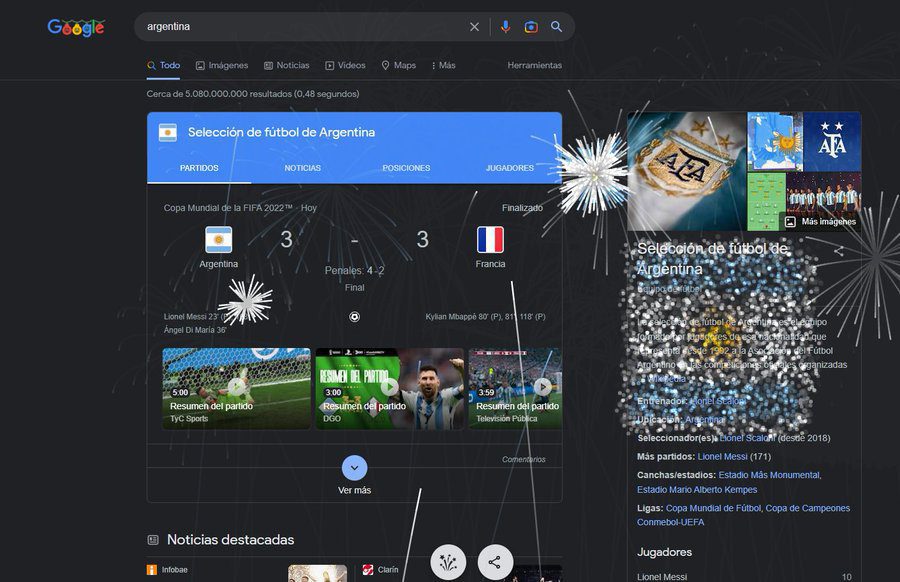
Task: Open the large AFA crest image
Action: click(686, 172)
